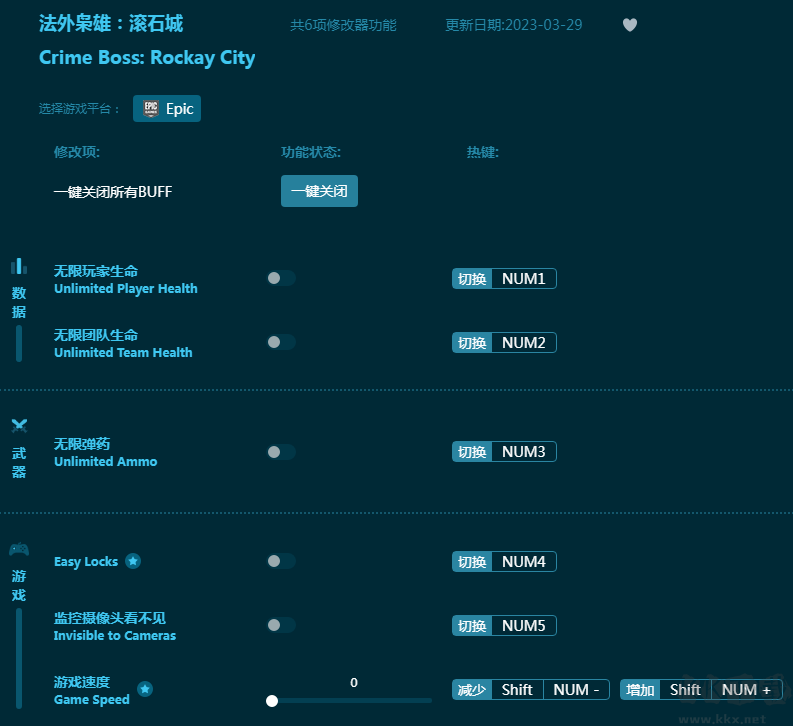Click the 减少 Shift NUM - hotkey button

click(x=531, y=690)
